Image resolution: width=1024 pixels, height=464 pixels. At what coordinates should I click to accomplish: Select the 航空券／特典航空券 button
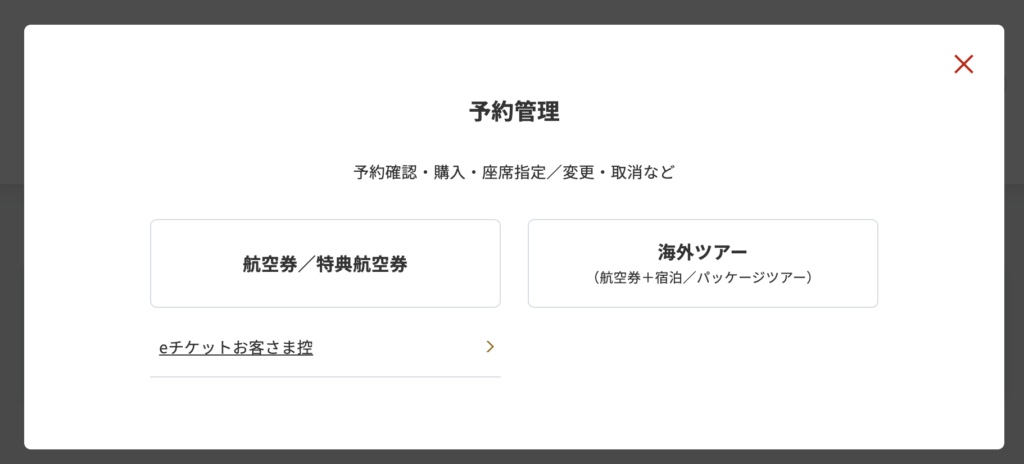pos(325,264)
